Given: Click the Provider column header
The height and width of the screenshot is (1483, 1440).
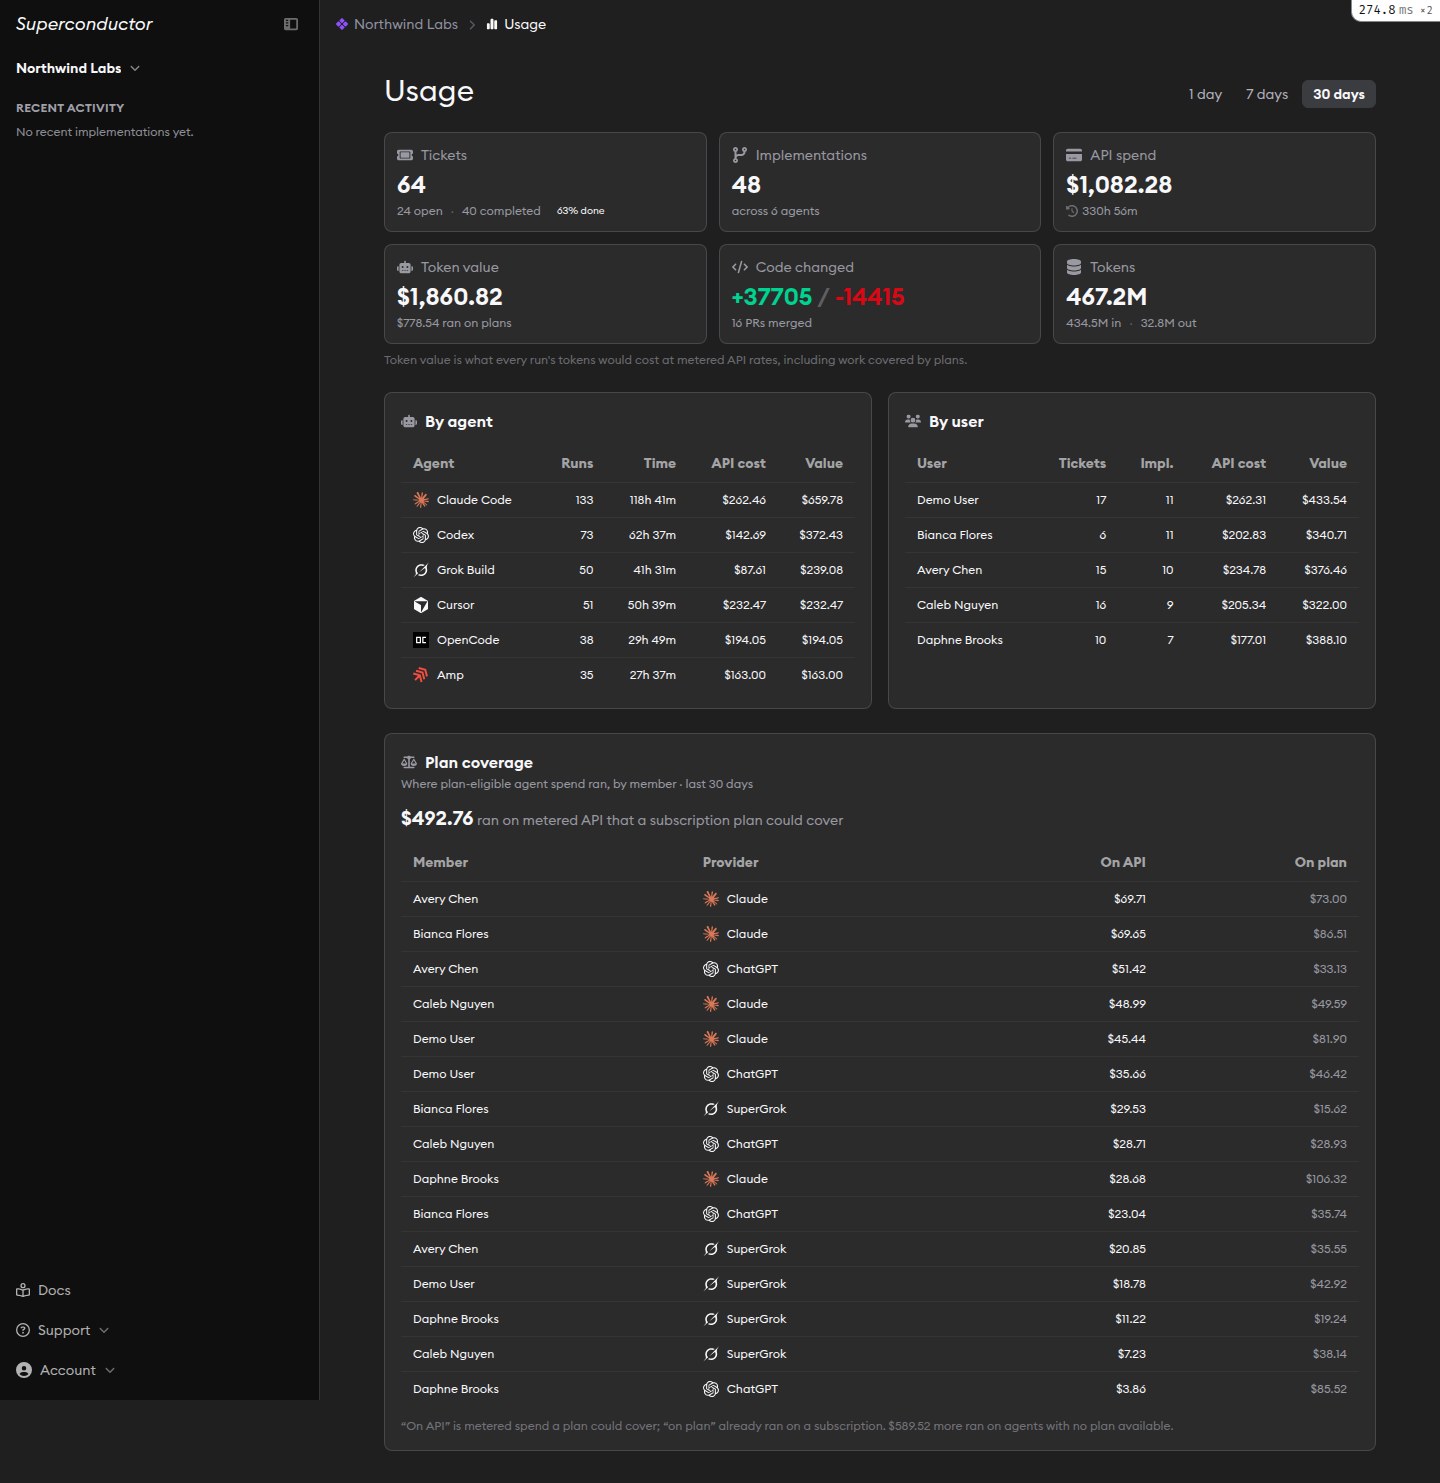Looking at the screenshot, I should point(730,862).
